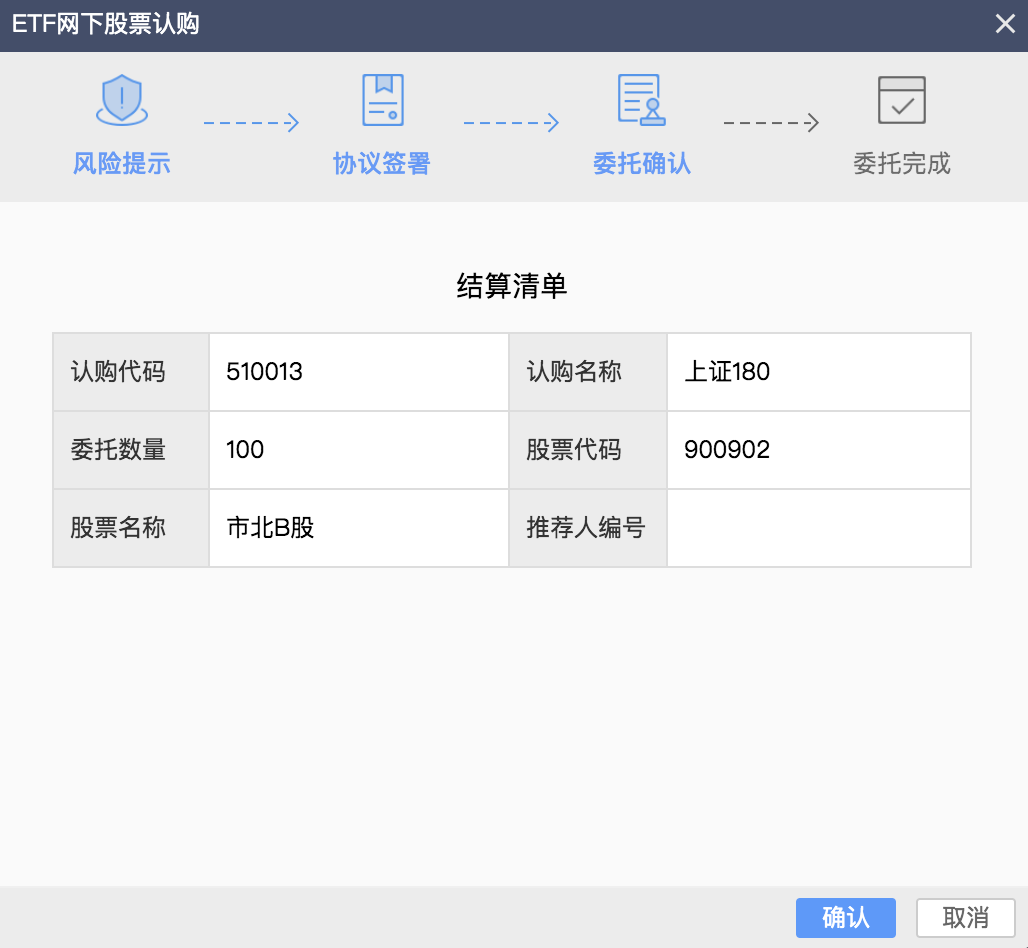The height and width of the screenshot is (948, 1028).
Task: Go to the 风险提示 step label
Action: pyautogui.click(x=122, y=164)
